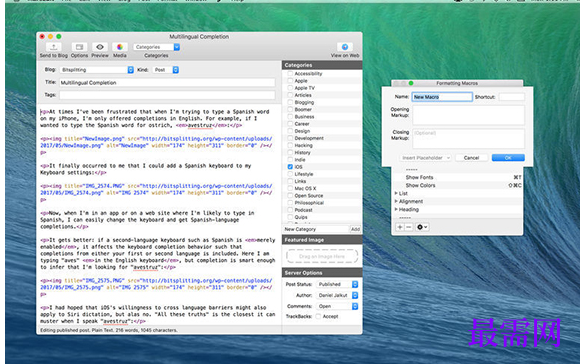580x364 pixels.
Task: Click the minus icon in Formatting Macros
Action: click(409, 227)
